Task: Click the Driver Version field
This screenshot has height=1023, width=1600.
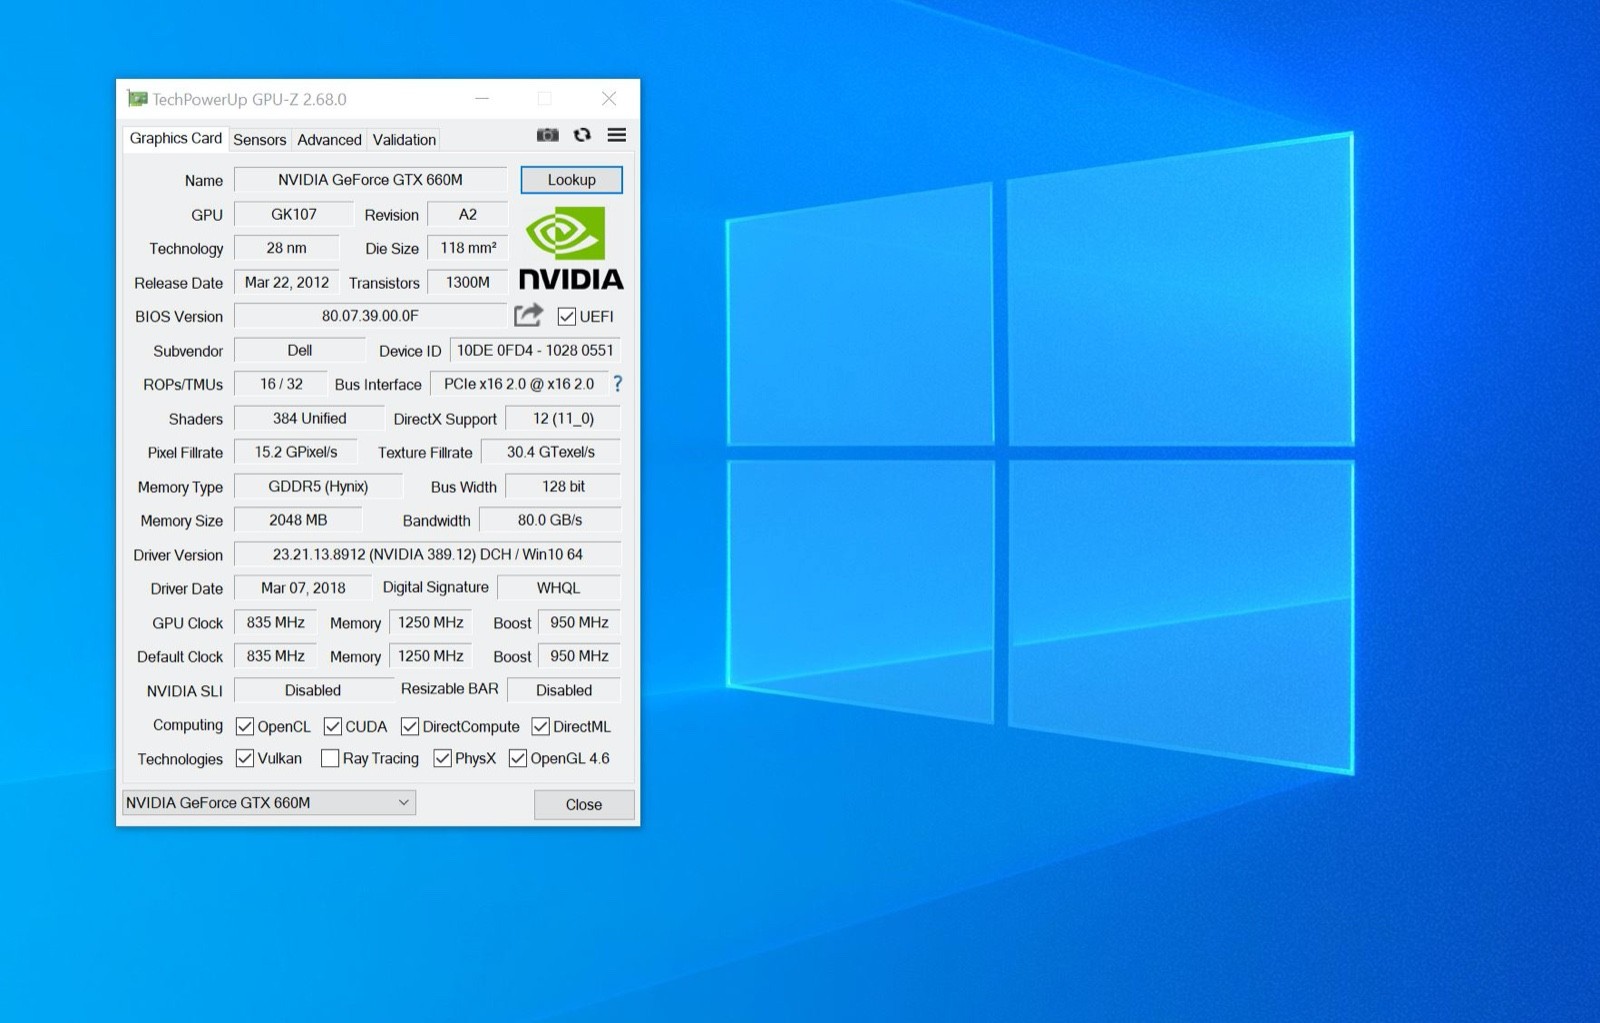Action: tap(427, 554)
